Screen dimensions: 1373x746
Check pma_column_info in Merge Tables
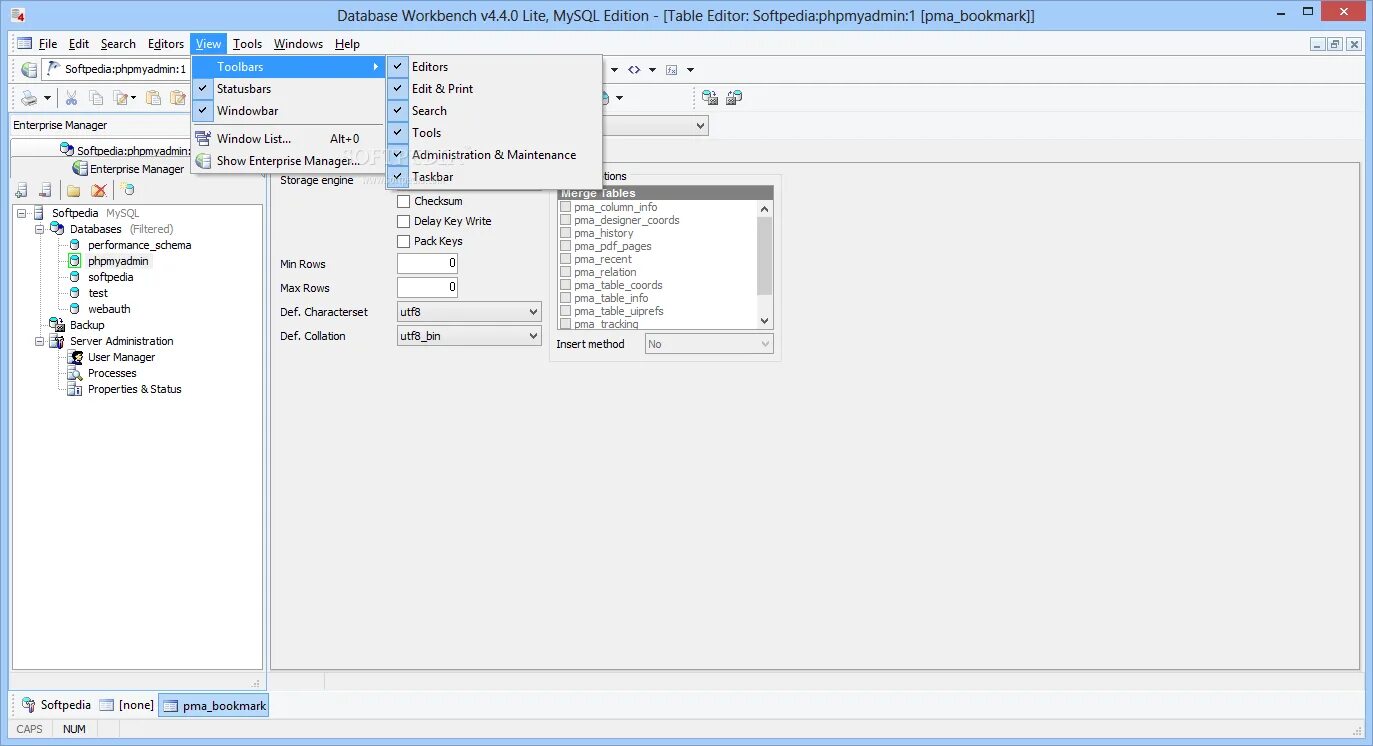[x=566, y=207]
